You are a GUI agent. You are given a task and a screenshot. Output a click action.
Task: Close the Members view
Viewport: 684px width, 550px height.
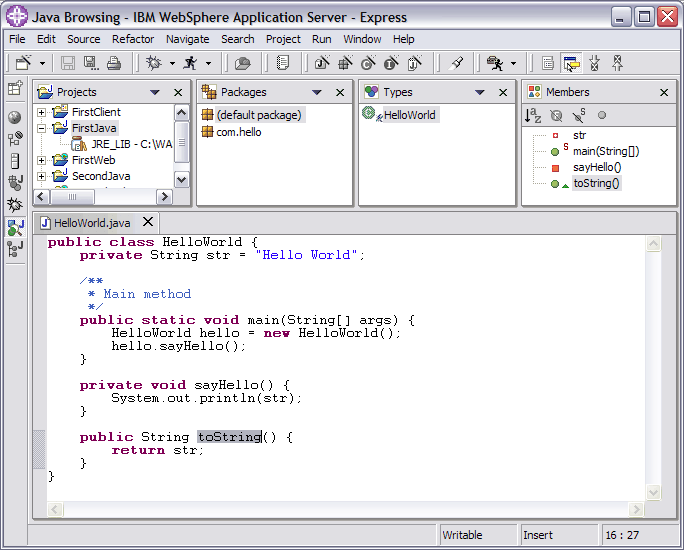(x=664, y=92)
